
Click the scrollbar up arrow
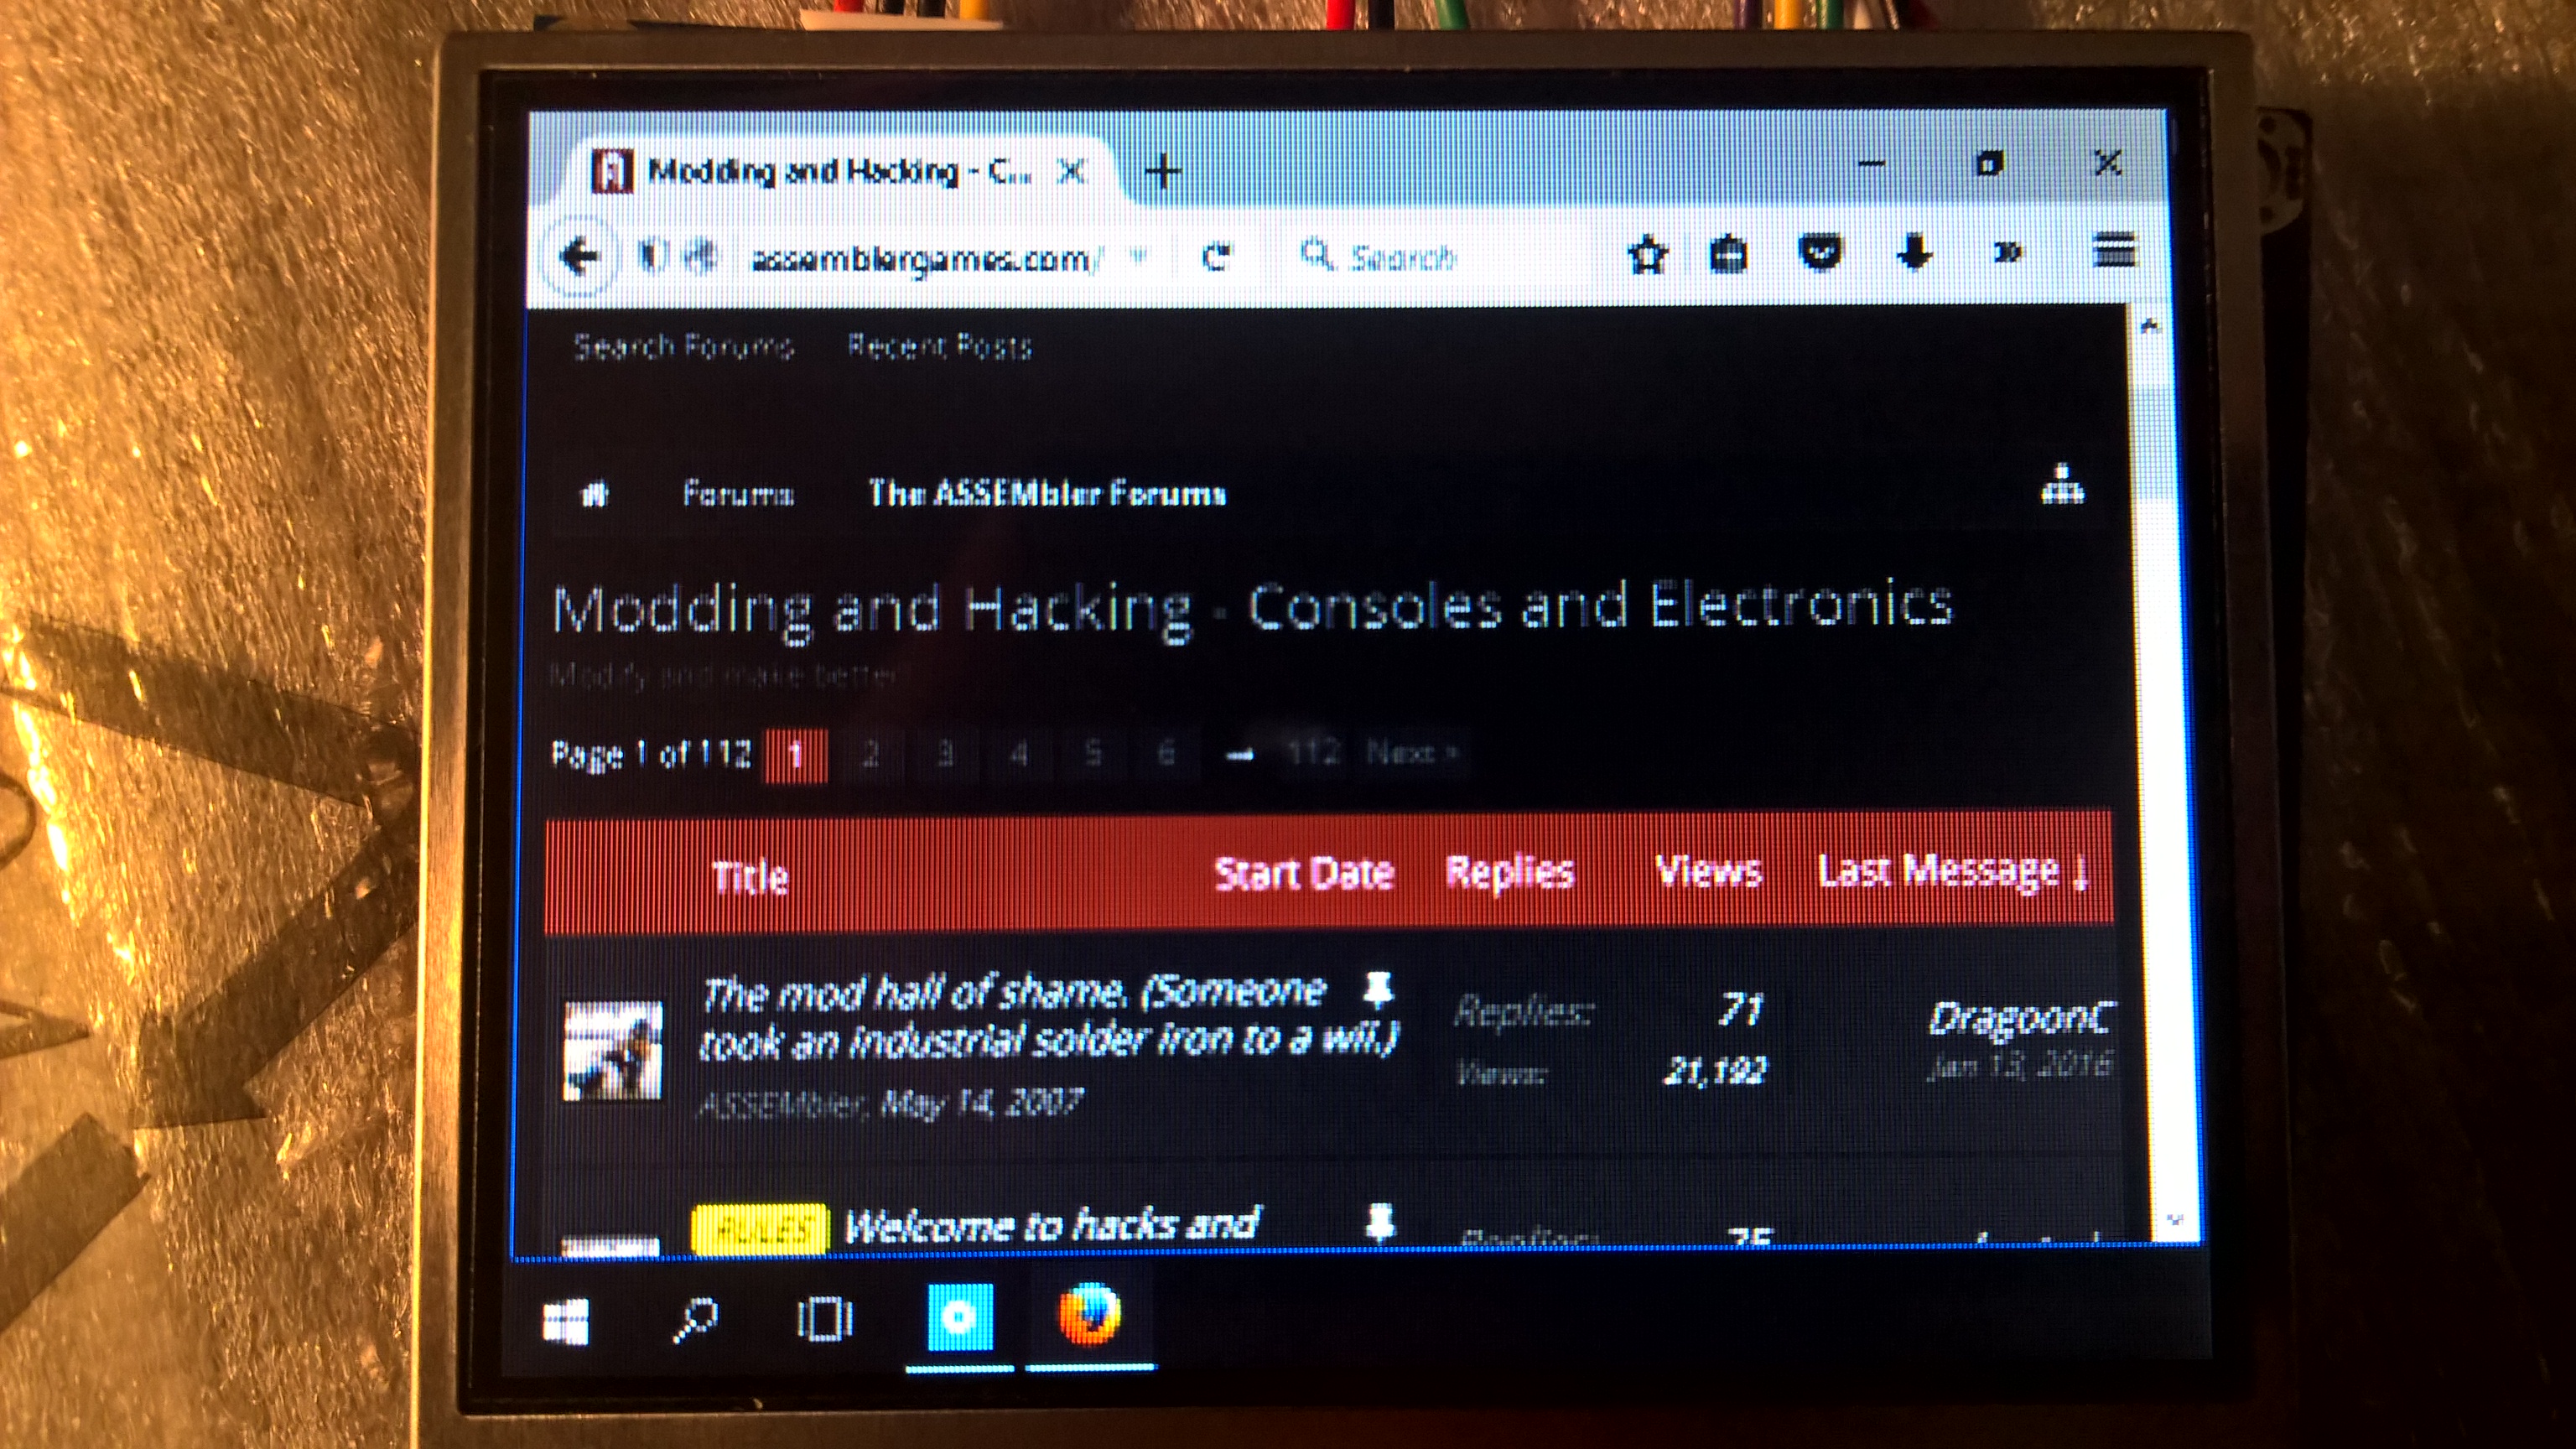pos(2151,325)
